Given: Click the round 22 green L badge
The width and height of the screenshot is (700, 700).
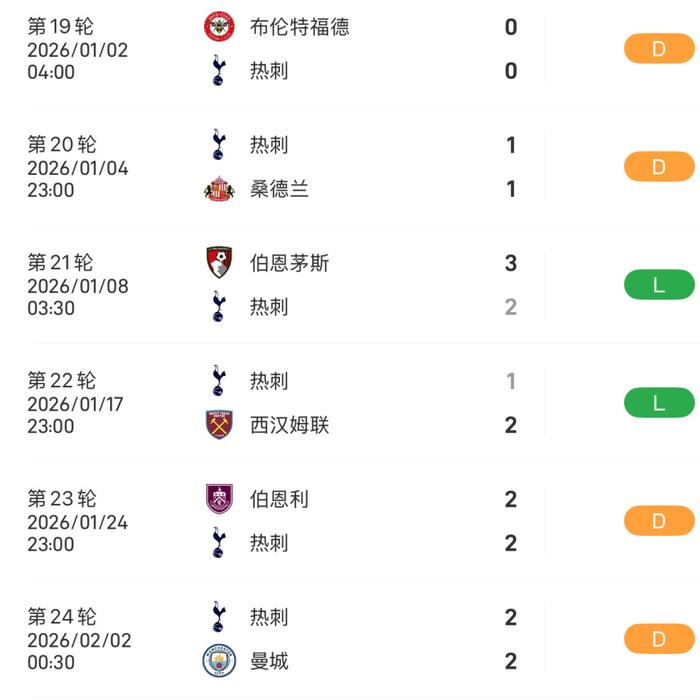Looking at the screenshot, I should [x=658, y=403].
